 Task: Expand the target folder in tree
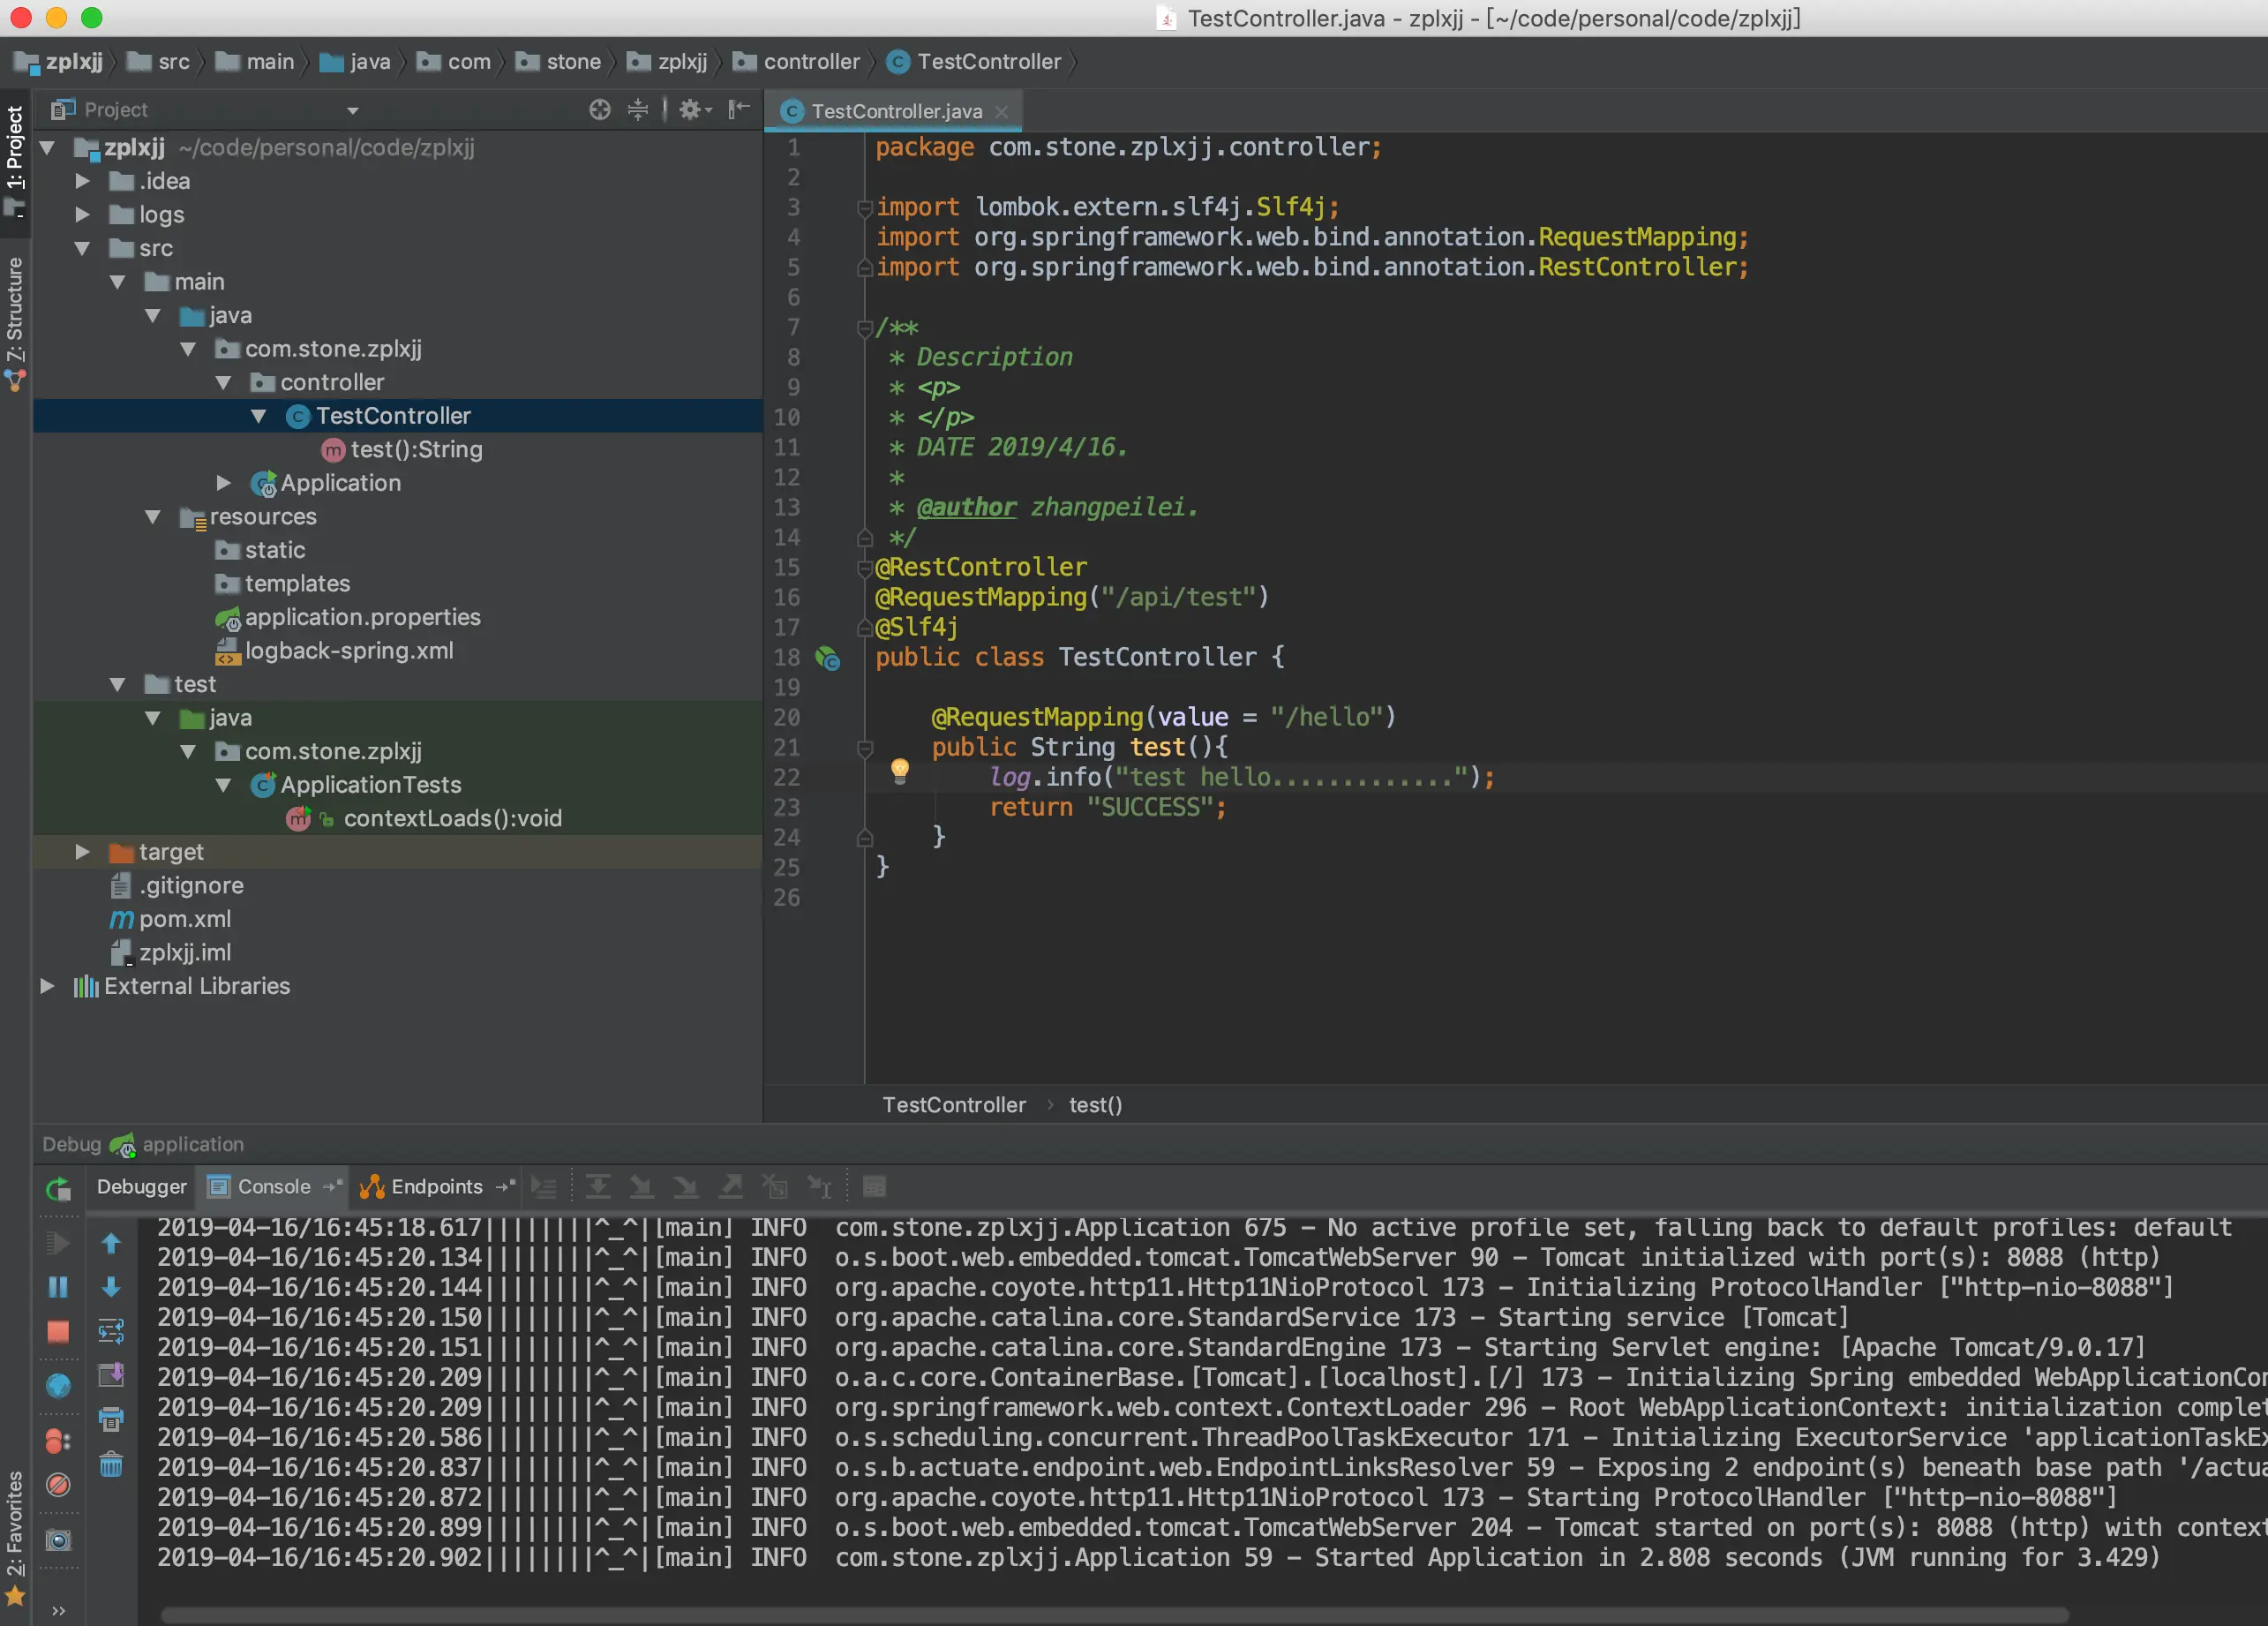click(x=83, y=852)
